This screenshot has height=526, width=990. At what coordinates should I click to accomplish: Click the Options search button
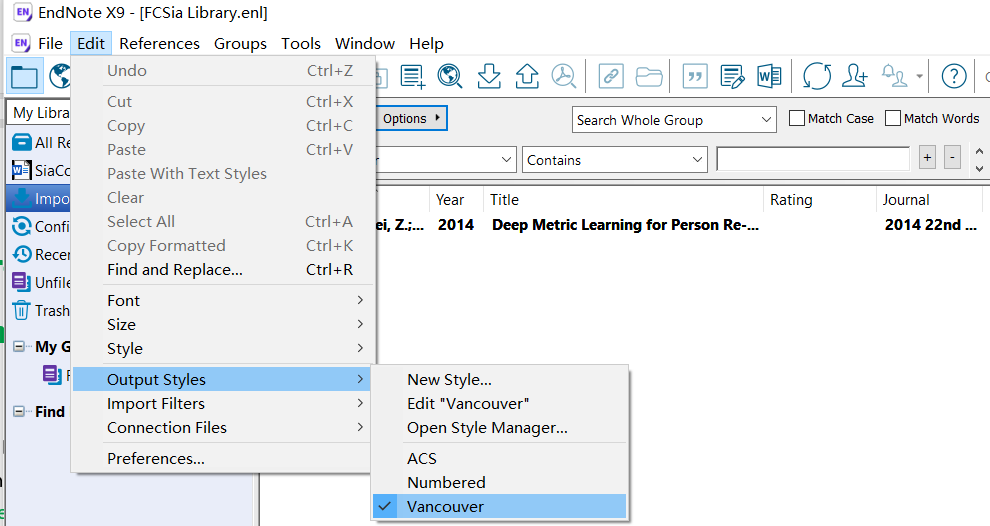(x=412, y=118)
